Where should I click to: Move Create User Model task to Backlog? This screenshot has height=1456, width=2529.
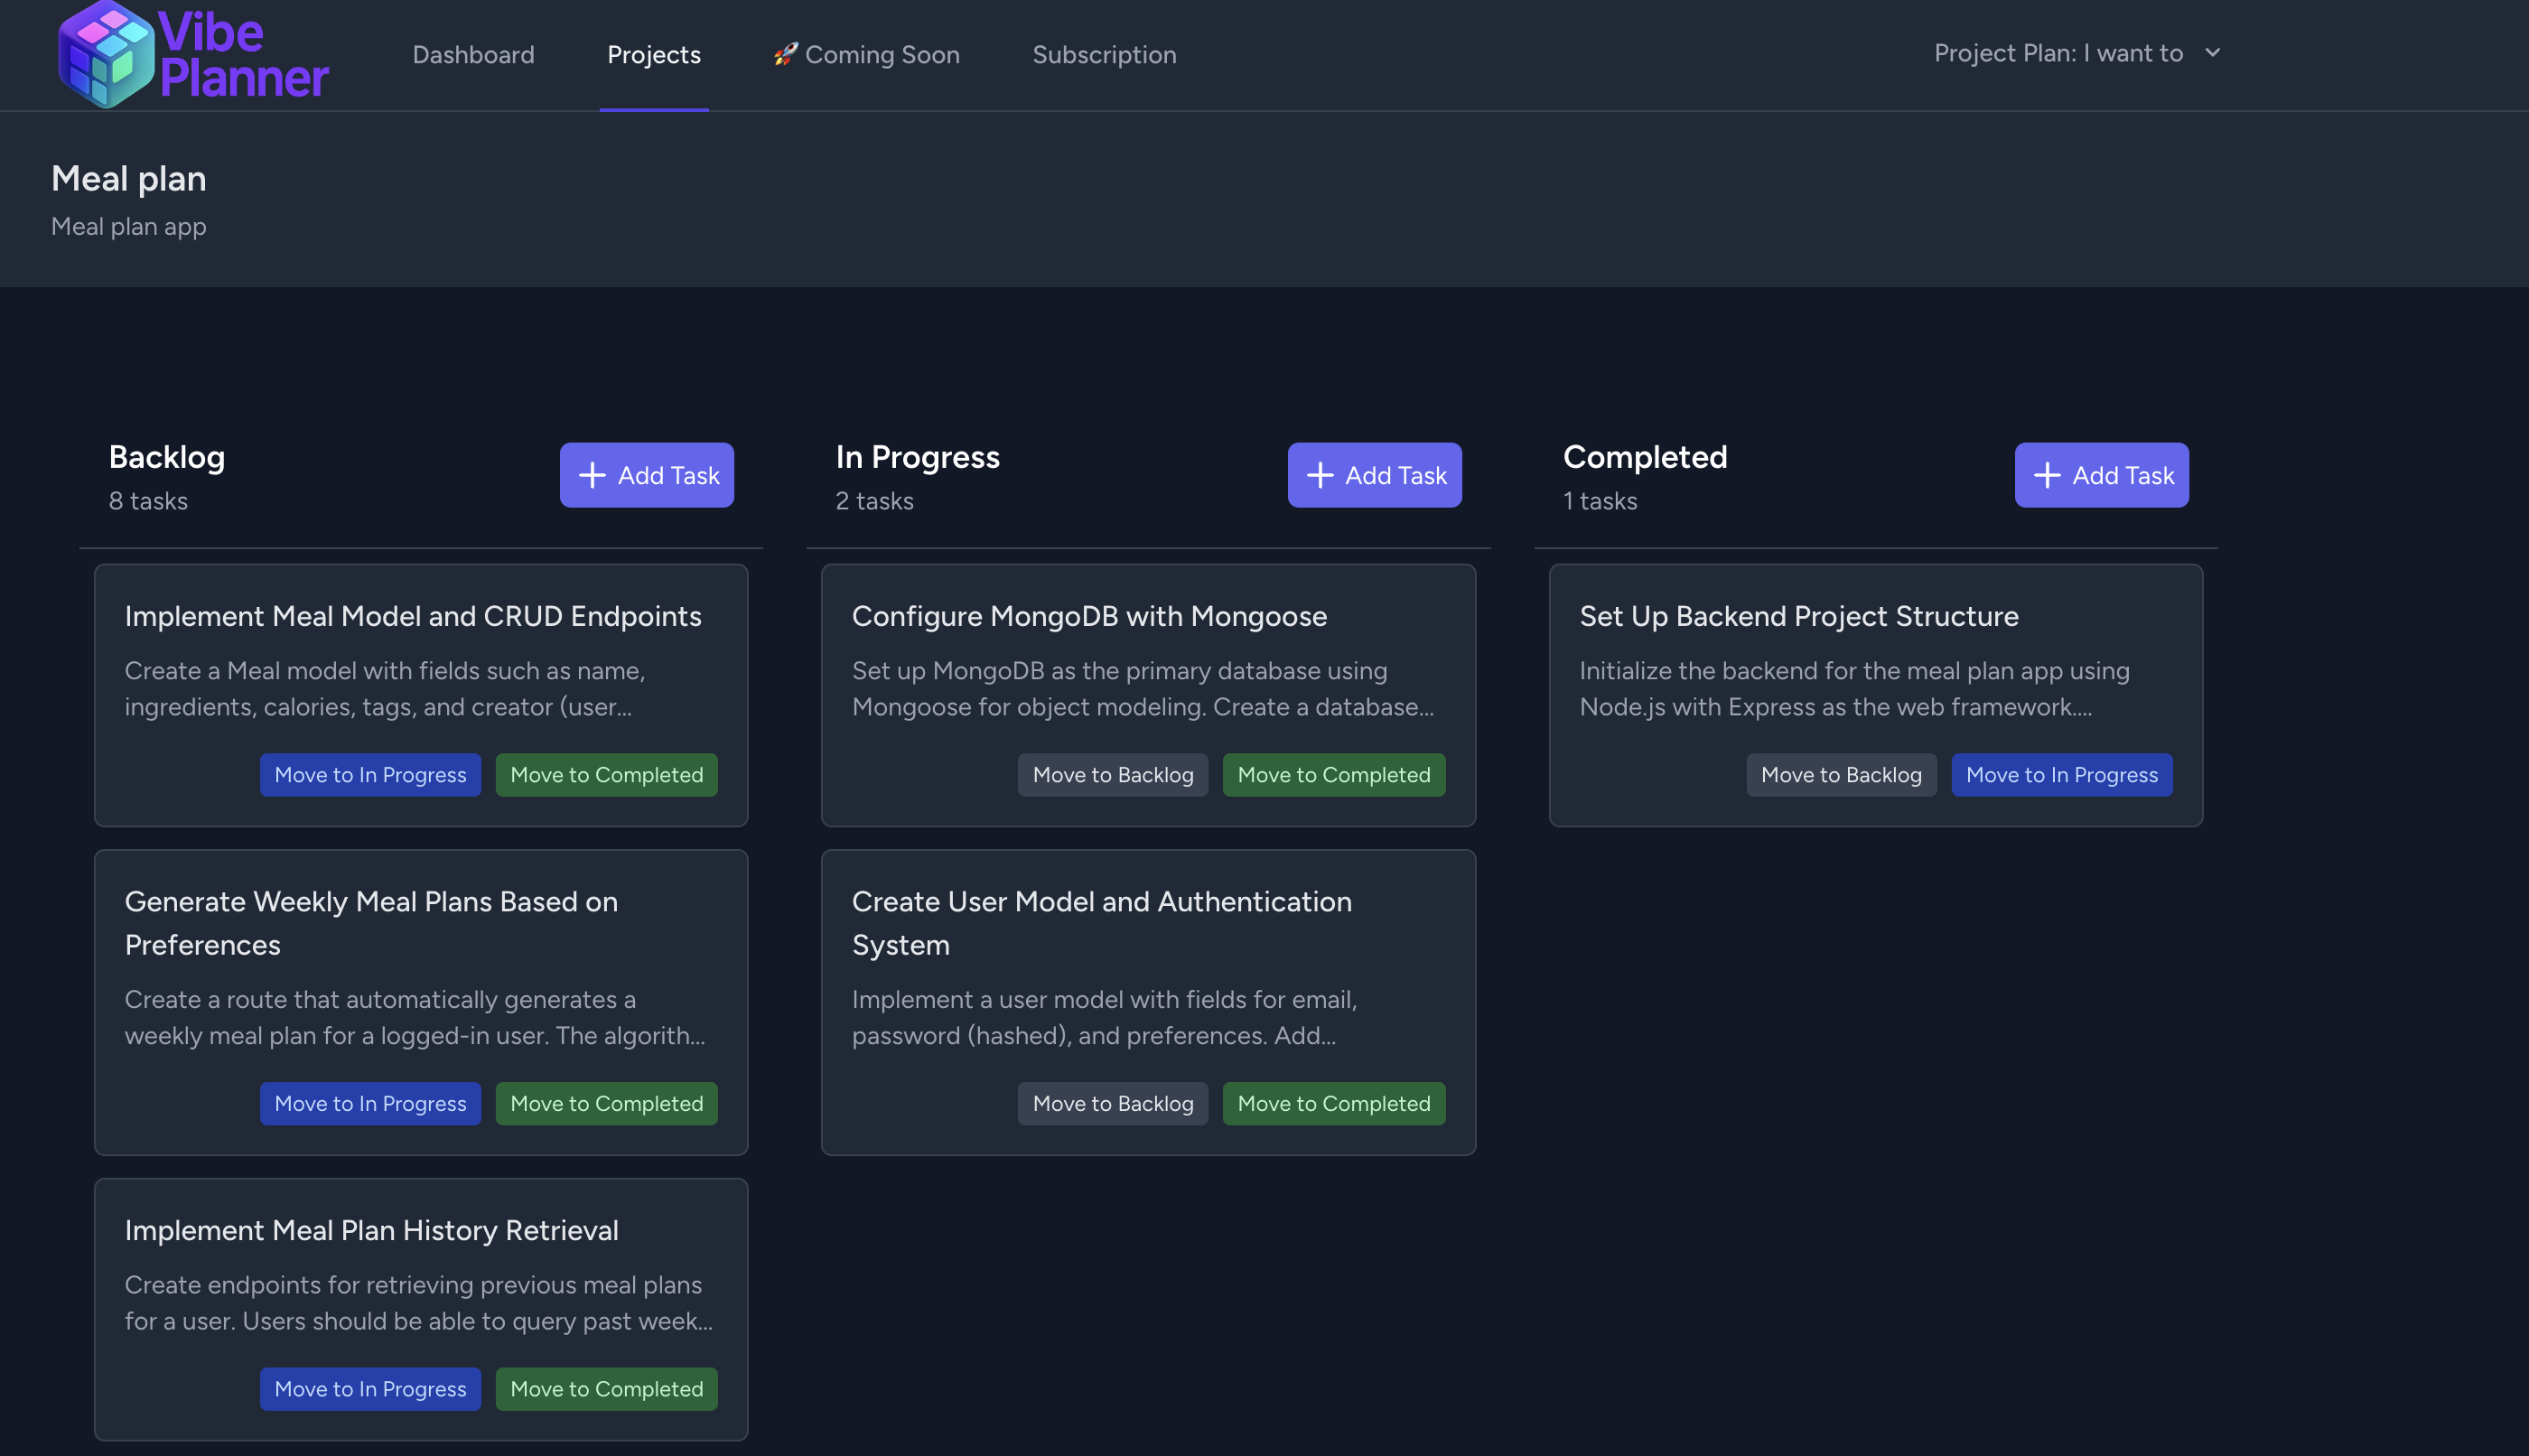coord(1112,1104)
